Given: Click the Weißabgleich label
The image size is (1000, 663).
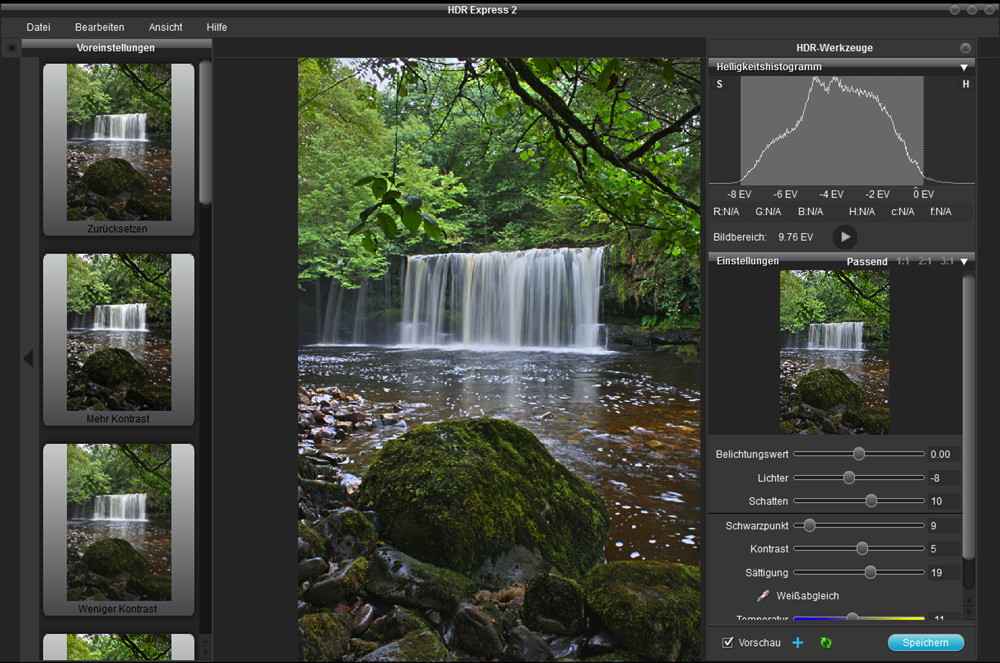Looking at the screenshot, I should [807, 596].
